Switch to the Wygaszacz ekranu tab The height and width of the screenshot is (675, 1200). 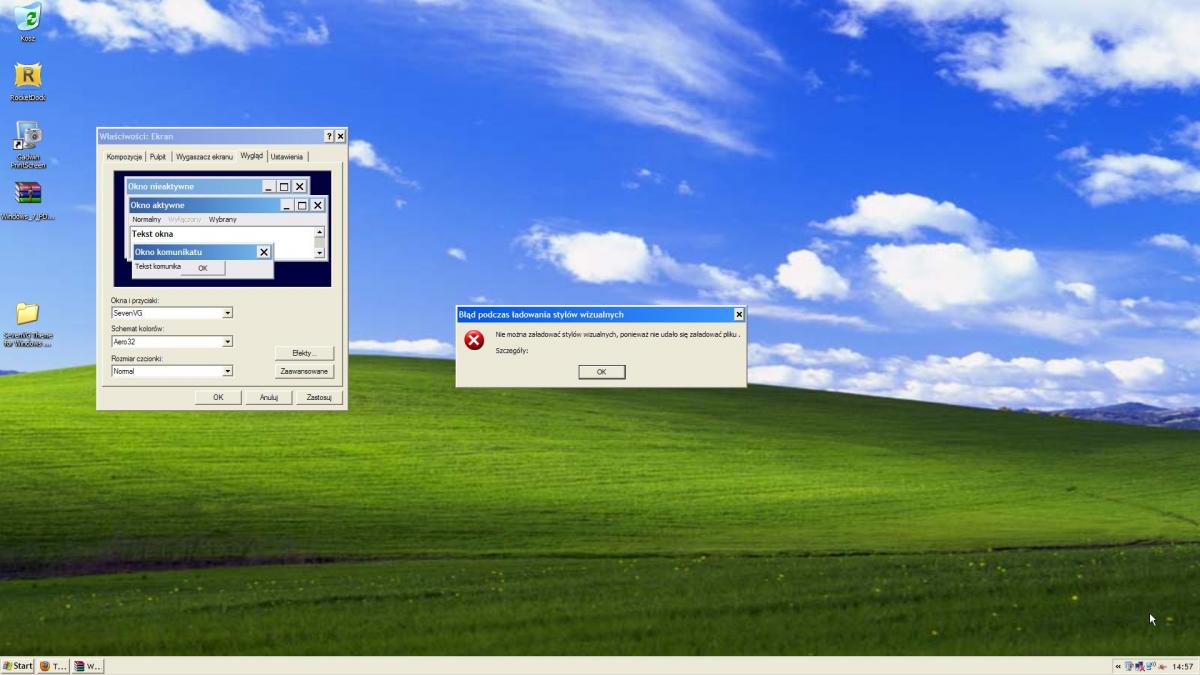coord(204,157)
